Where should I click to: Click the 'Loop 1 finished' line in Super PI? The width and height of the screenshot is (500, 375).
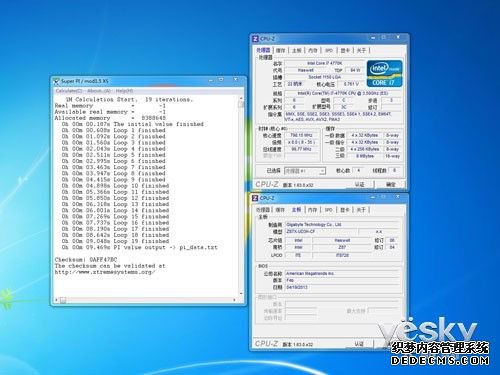pos(113,130)
